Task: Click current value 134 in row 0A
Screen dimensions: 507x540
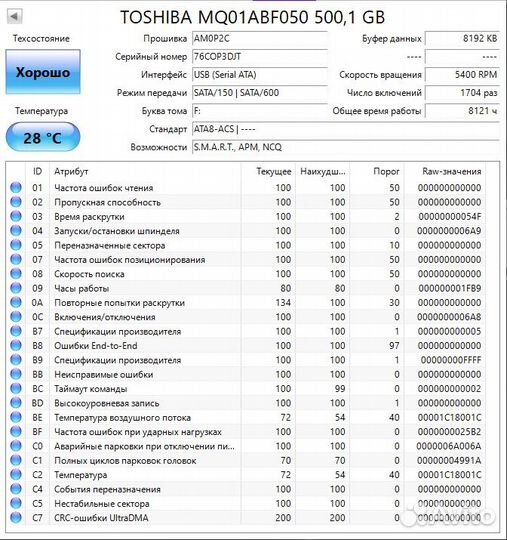Action: [283, 303]
